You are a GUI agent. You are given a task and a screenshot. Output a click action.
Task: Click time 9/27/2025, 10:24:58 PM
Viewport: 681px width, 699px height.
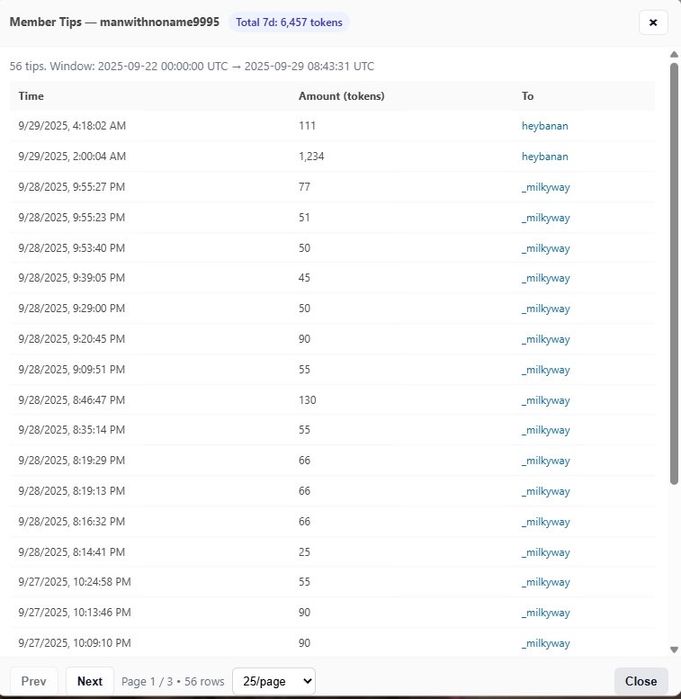[x=75, y=582]
